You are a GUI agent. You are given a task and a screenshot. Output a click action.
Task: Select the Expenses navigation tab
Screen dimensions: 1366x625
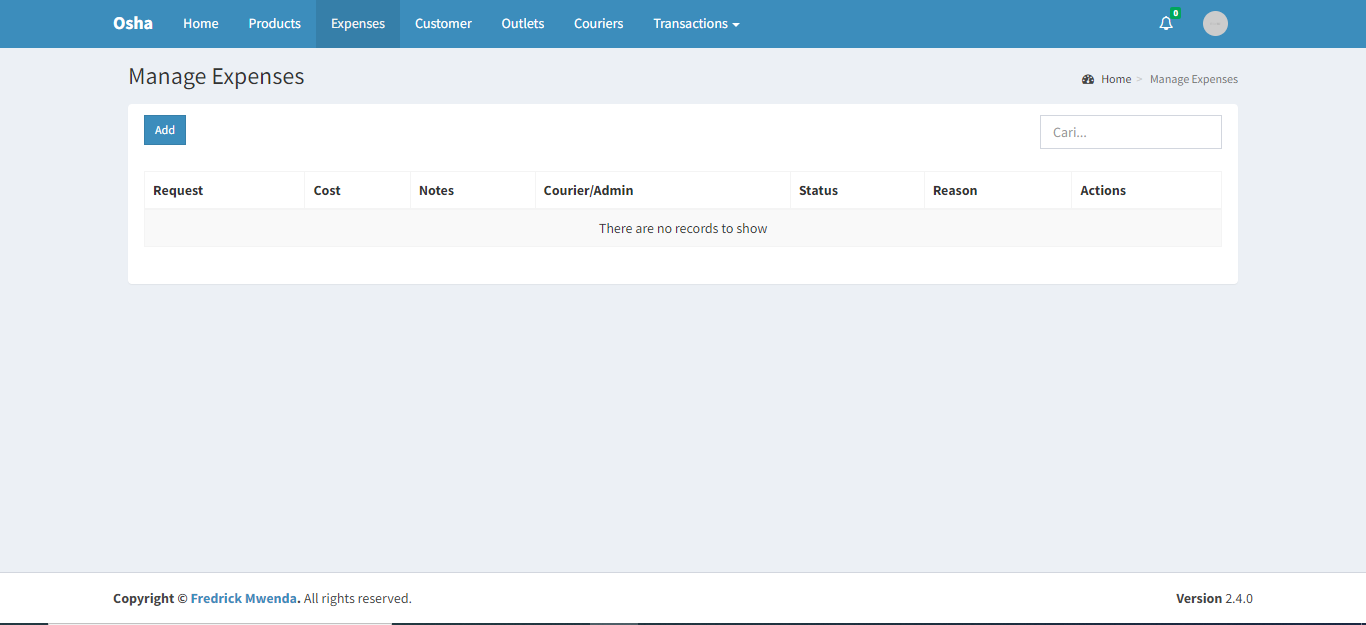point(358,24)
